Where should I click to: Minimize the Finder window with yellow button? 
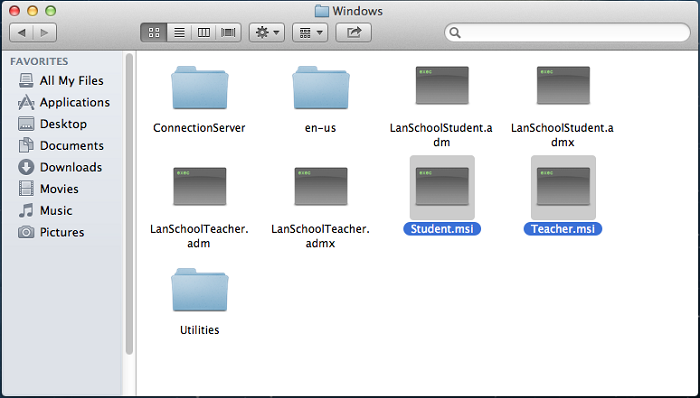coord(33,11)
